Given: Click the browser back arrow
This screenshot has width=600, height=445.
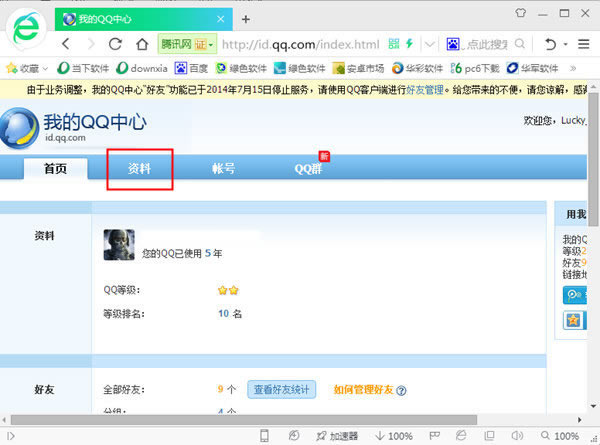Looking at the screenshot, I should click(x=66, y=44).
